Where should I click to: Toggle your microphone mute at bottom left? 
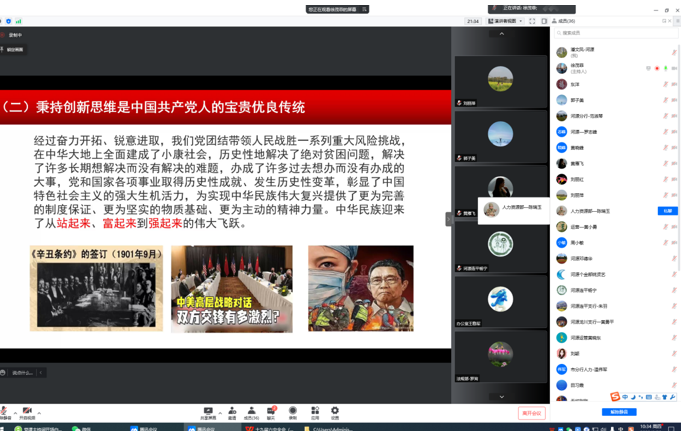(x=7, y=411)
